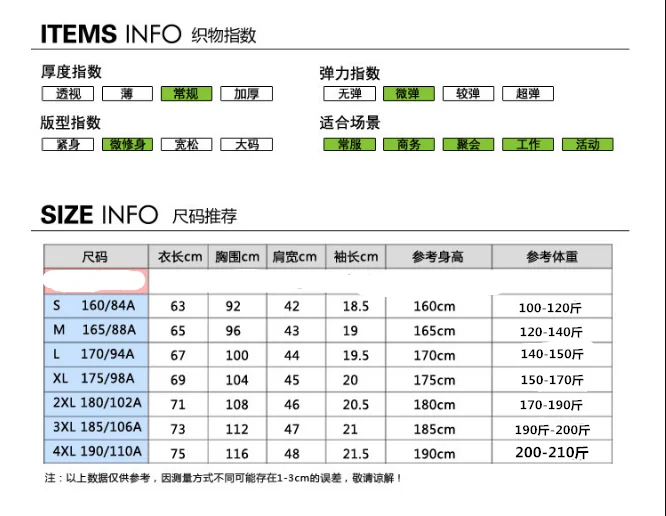
Task: Click the 肩宽cm column header
Action: (x=296, y=257)
